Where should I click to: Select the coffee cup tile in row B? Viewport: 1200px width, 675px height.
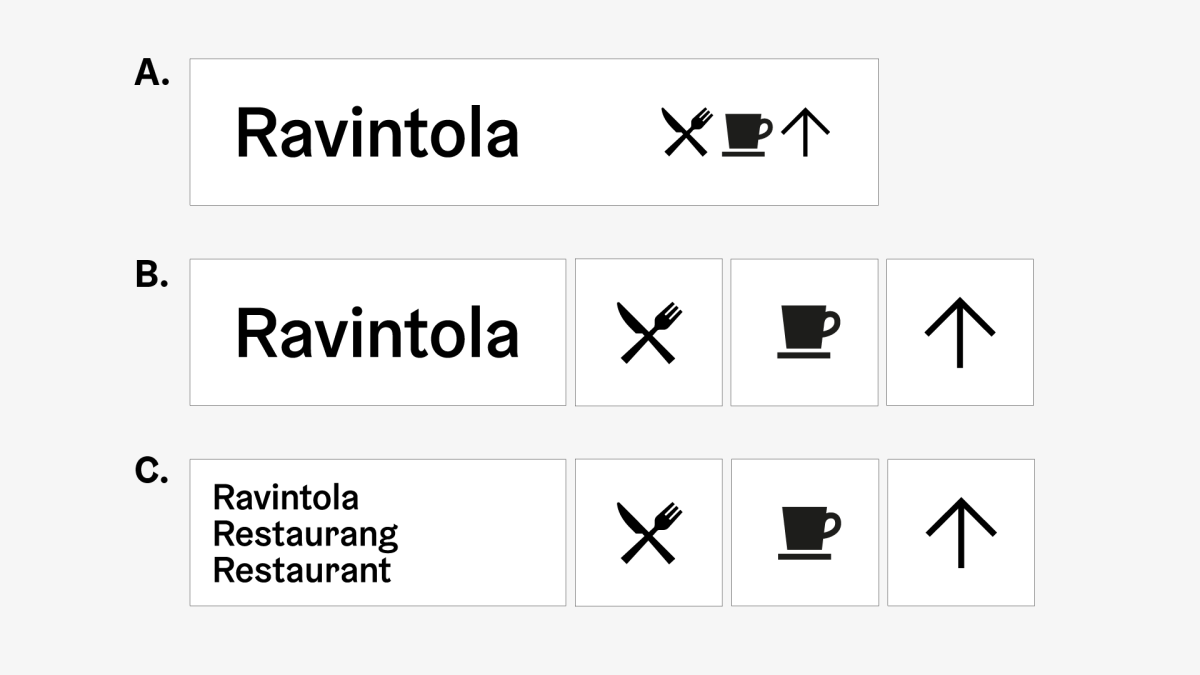point(805,332)
